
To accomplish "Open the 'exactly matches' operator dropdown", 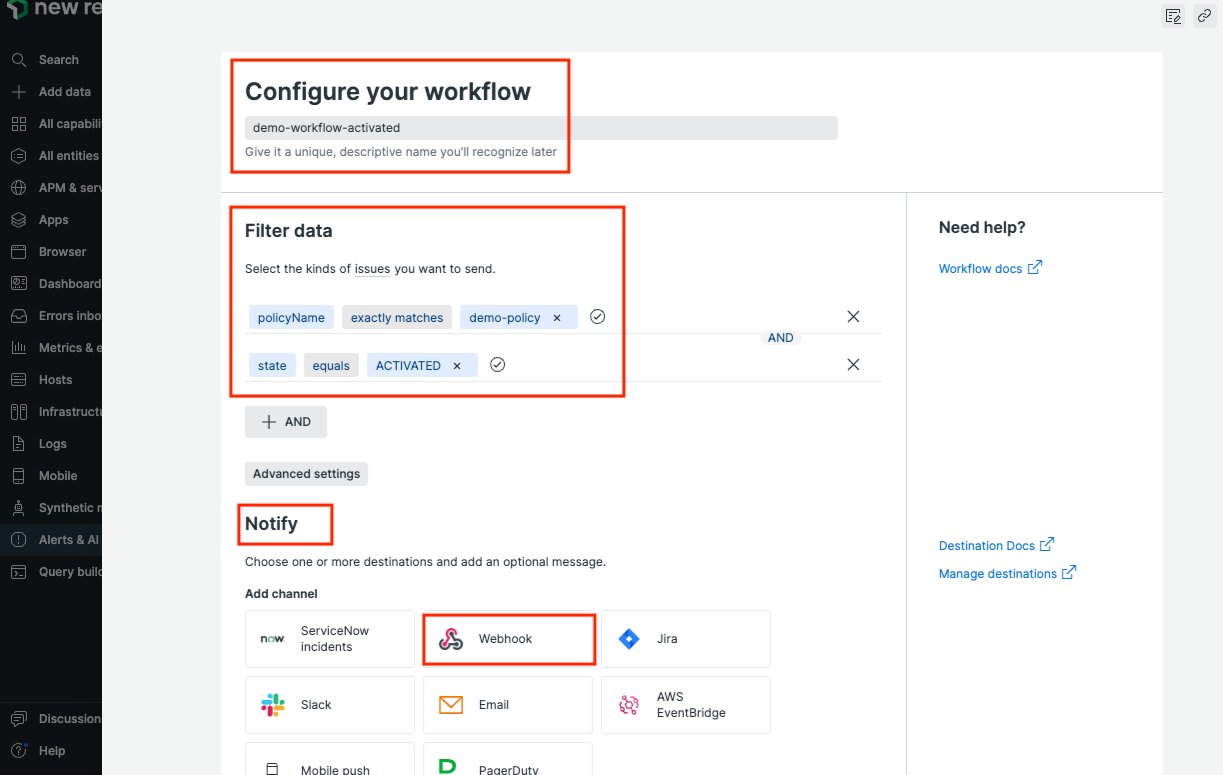I will click(396, 316).
